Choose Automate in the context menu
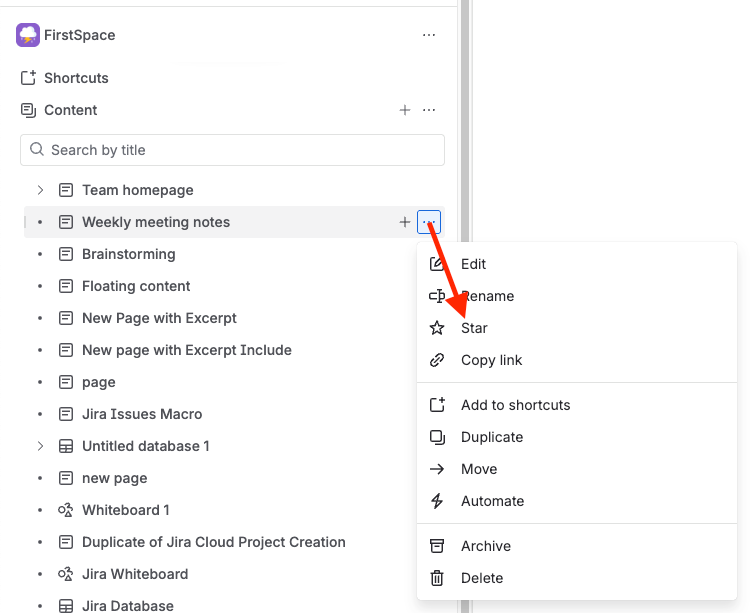The height and width of the screenshot is (613, 756). coord(577,501)
